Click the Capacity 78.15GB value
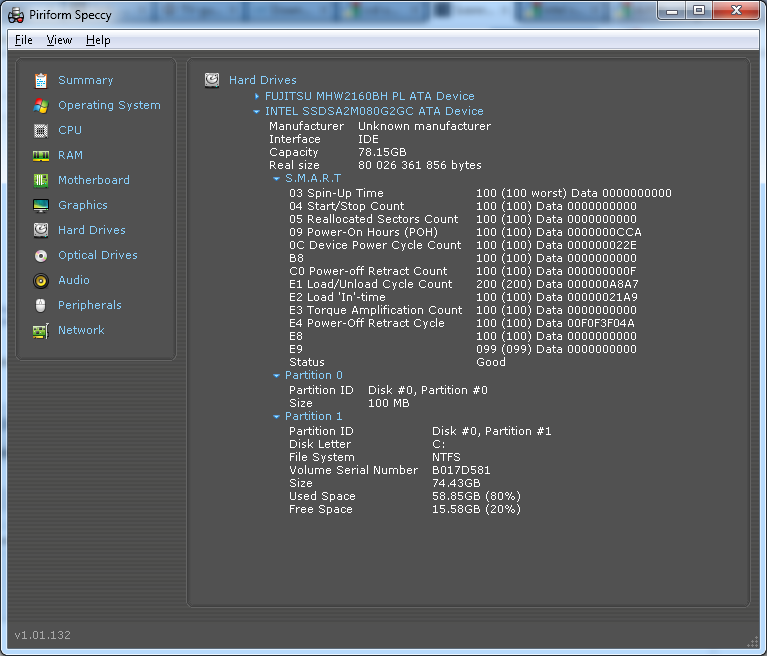Screen dimensions: 768x658 point(382,152)
